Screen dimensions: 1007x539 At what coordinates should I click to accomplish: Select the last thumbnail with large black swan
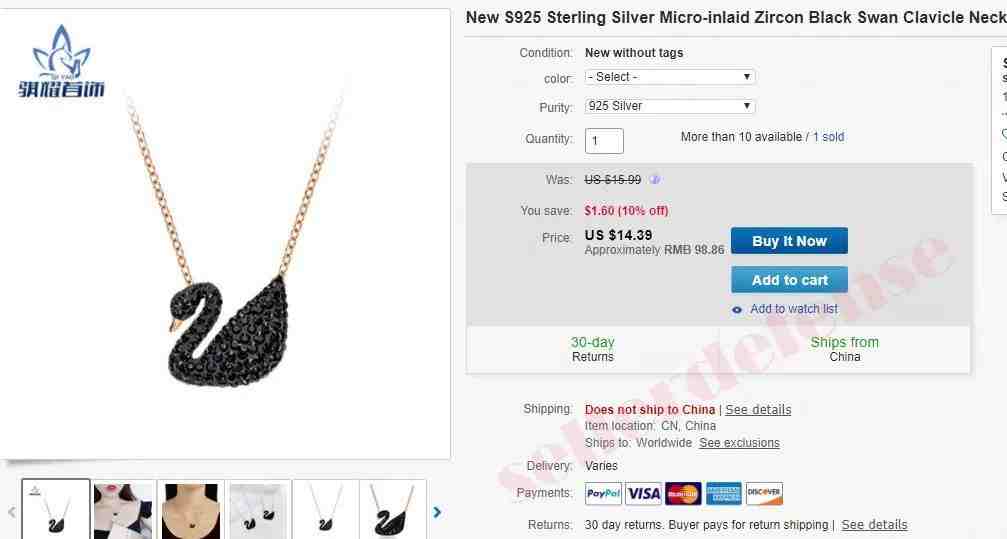(x=393, y=511)
